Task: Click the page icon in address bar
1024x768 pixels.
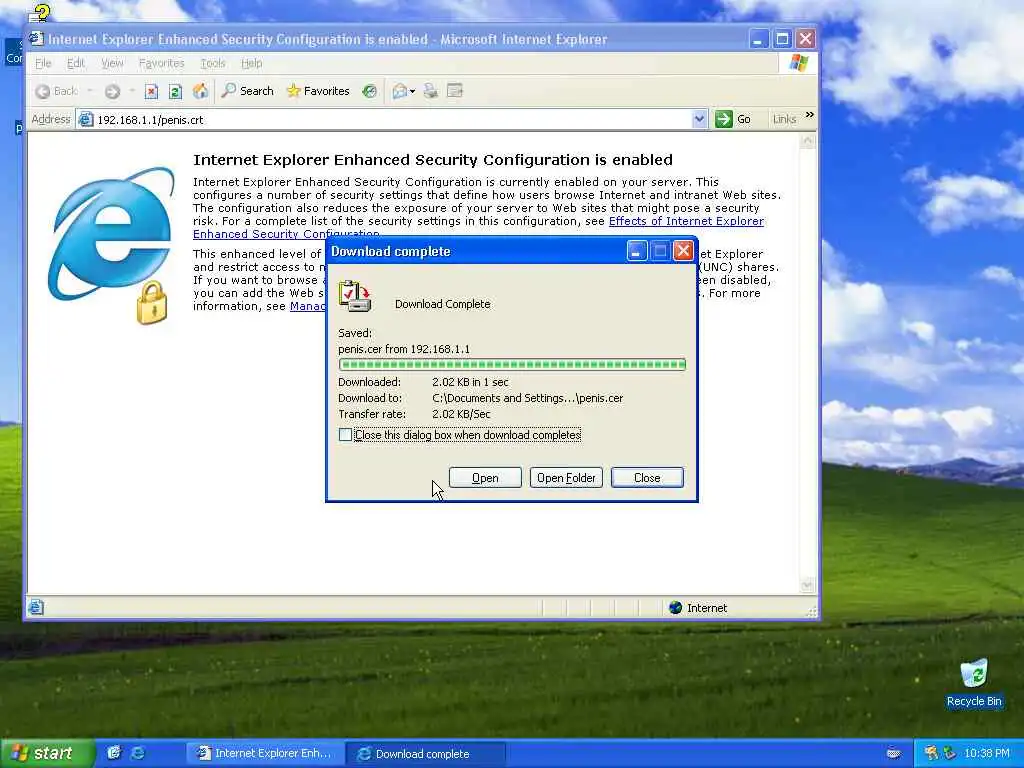Action: [86, 120]
